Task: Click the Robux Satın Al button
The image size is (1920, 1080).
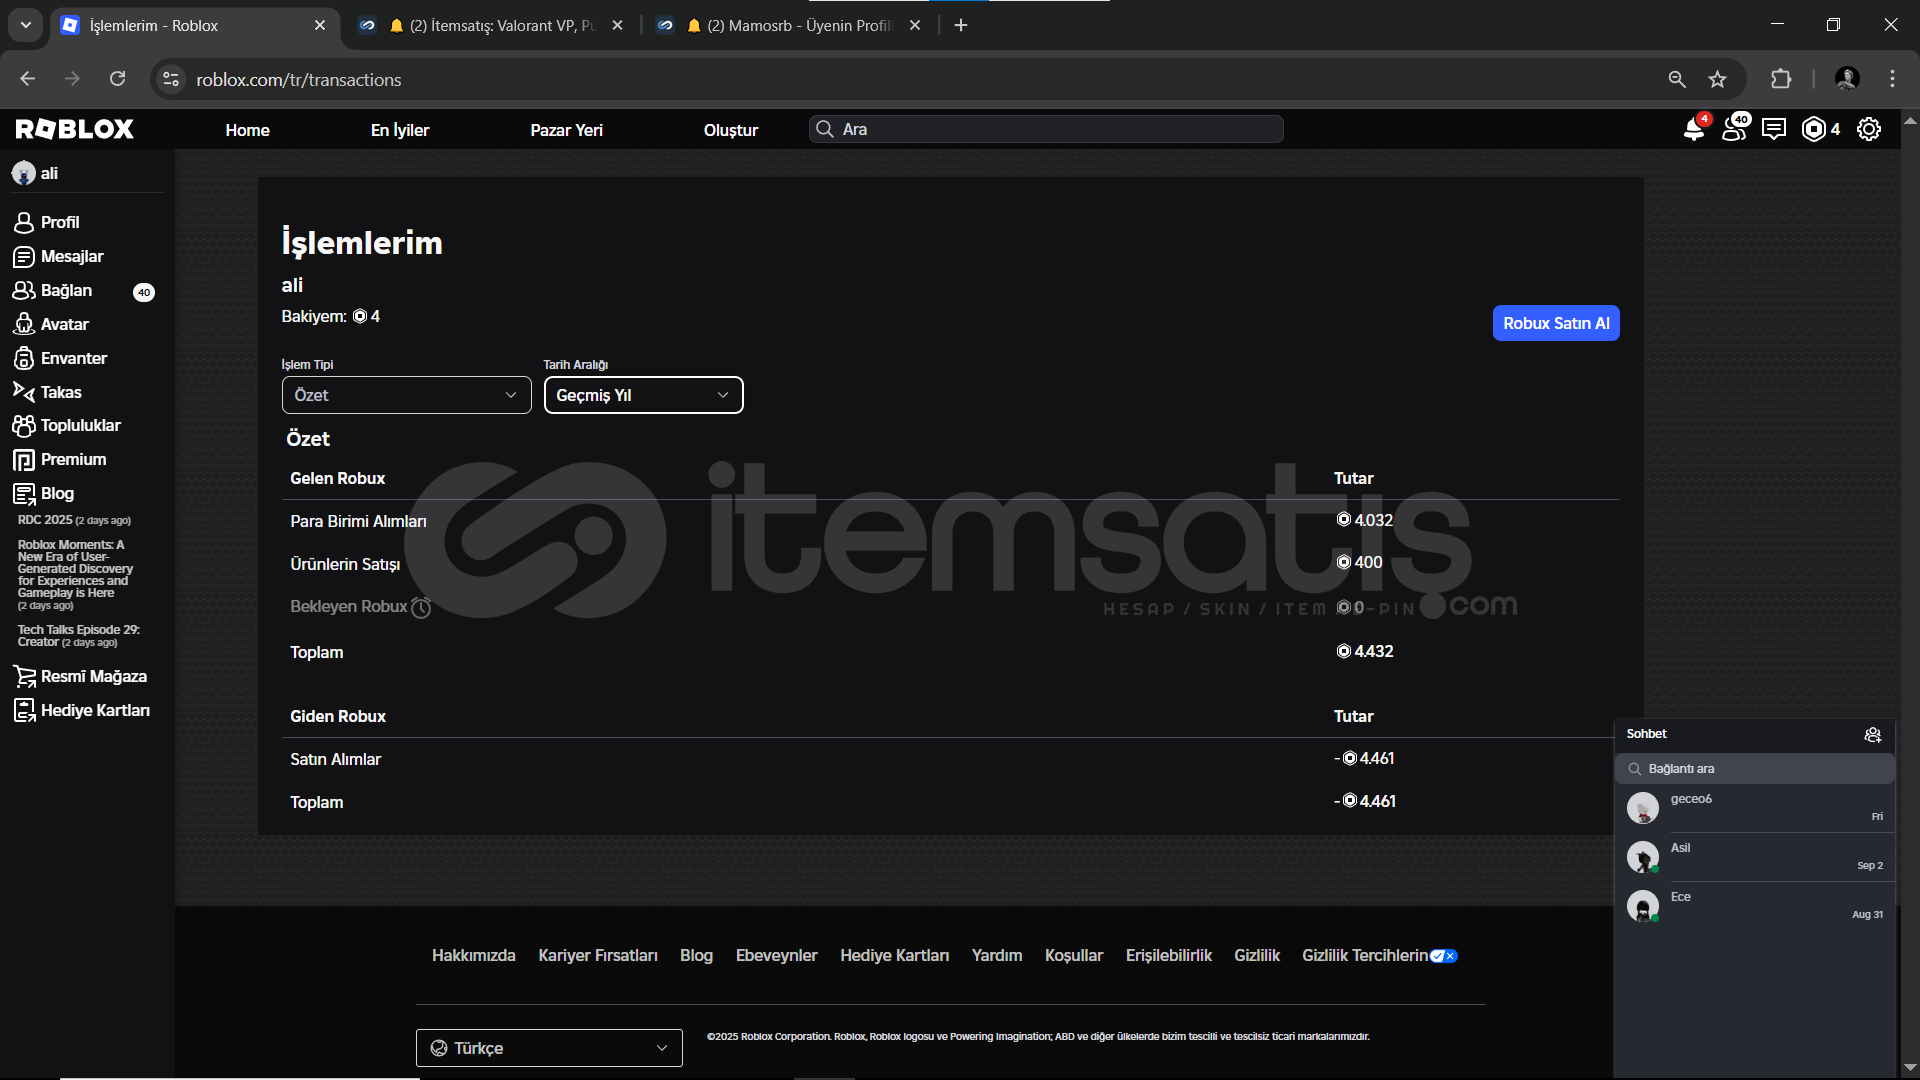Action: 1556,323
